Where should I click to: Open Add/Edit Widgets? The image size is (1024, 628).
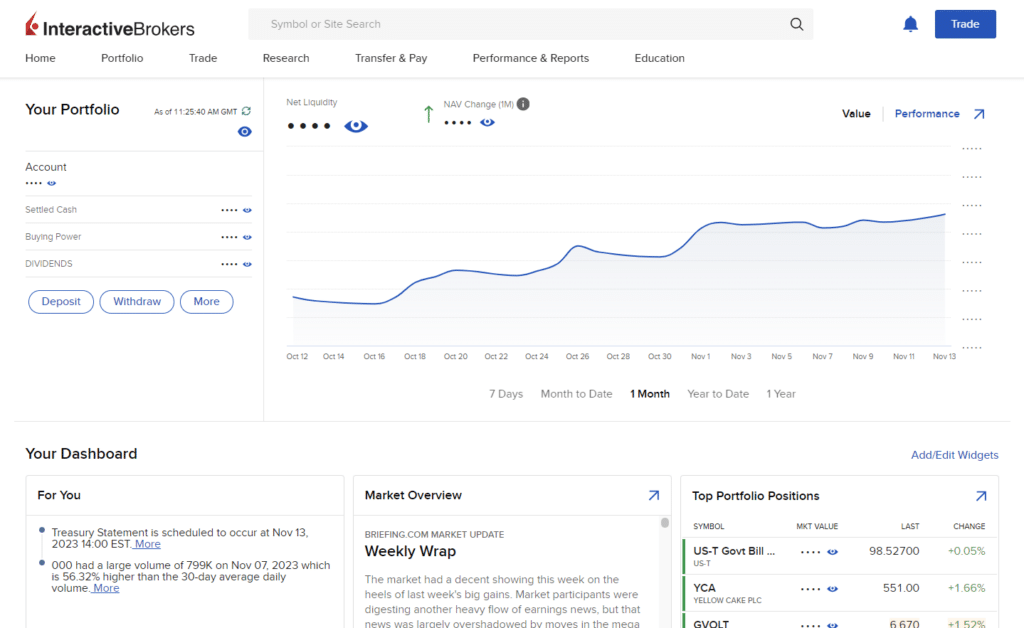954,455
